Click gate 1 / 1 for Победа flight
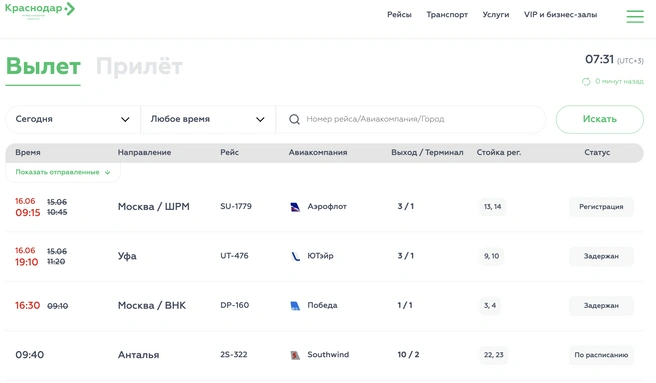Screen dimensions: 656x383 pyautogui.click(x=405, y=305)
